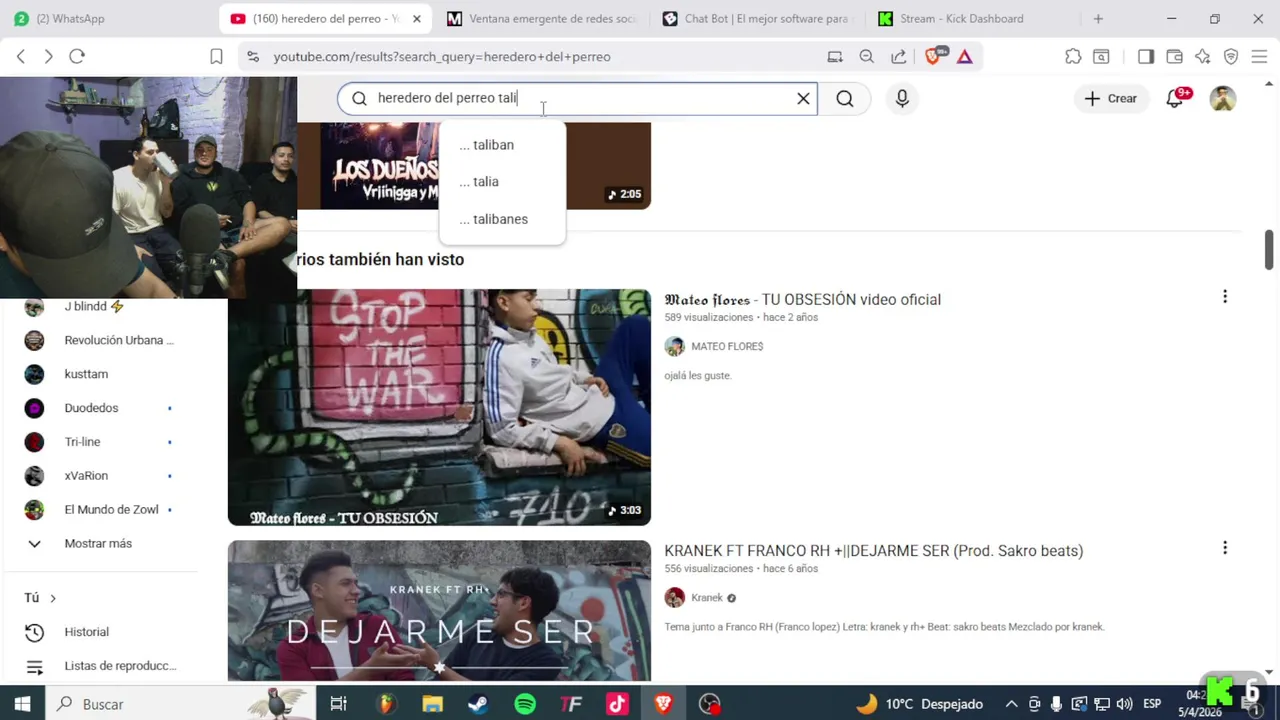The width and height of the screenshot is (1280, 720).
Task: Open the Brave Shields lion icon
Action: (x=934, y=56)
